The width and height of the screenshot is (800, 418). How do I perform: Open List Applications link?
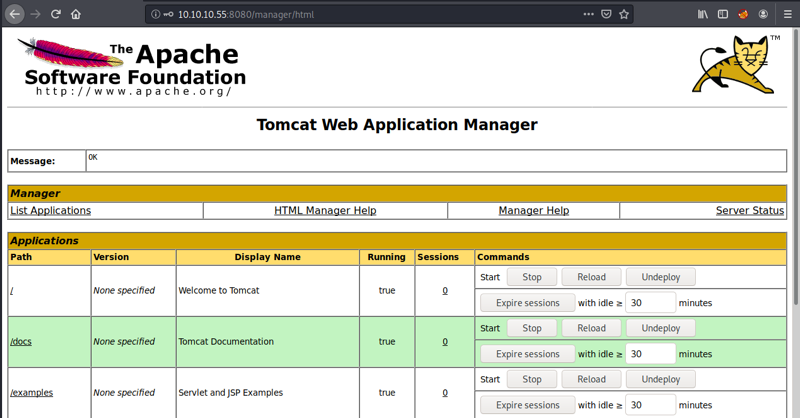(x=51, y=210)
